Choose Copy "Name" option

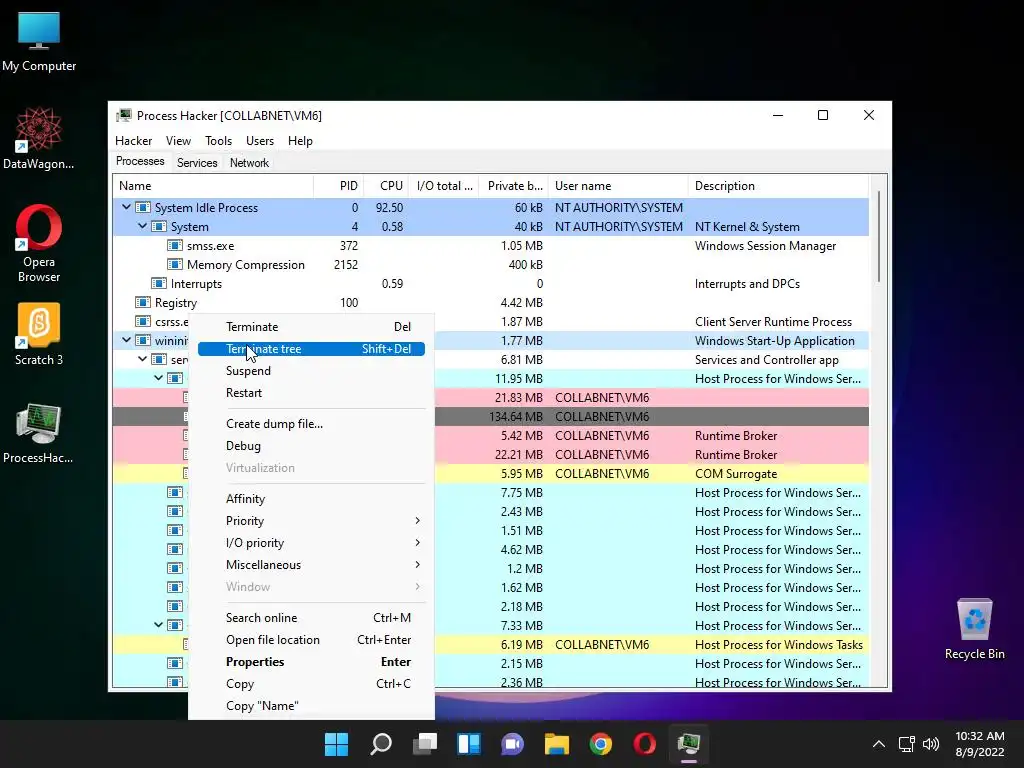point(312,707)
